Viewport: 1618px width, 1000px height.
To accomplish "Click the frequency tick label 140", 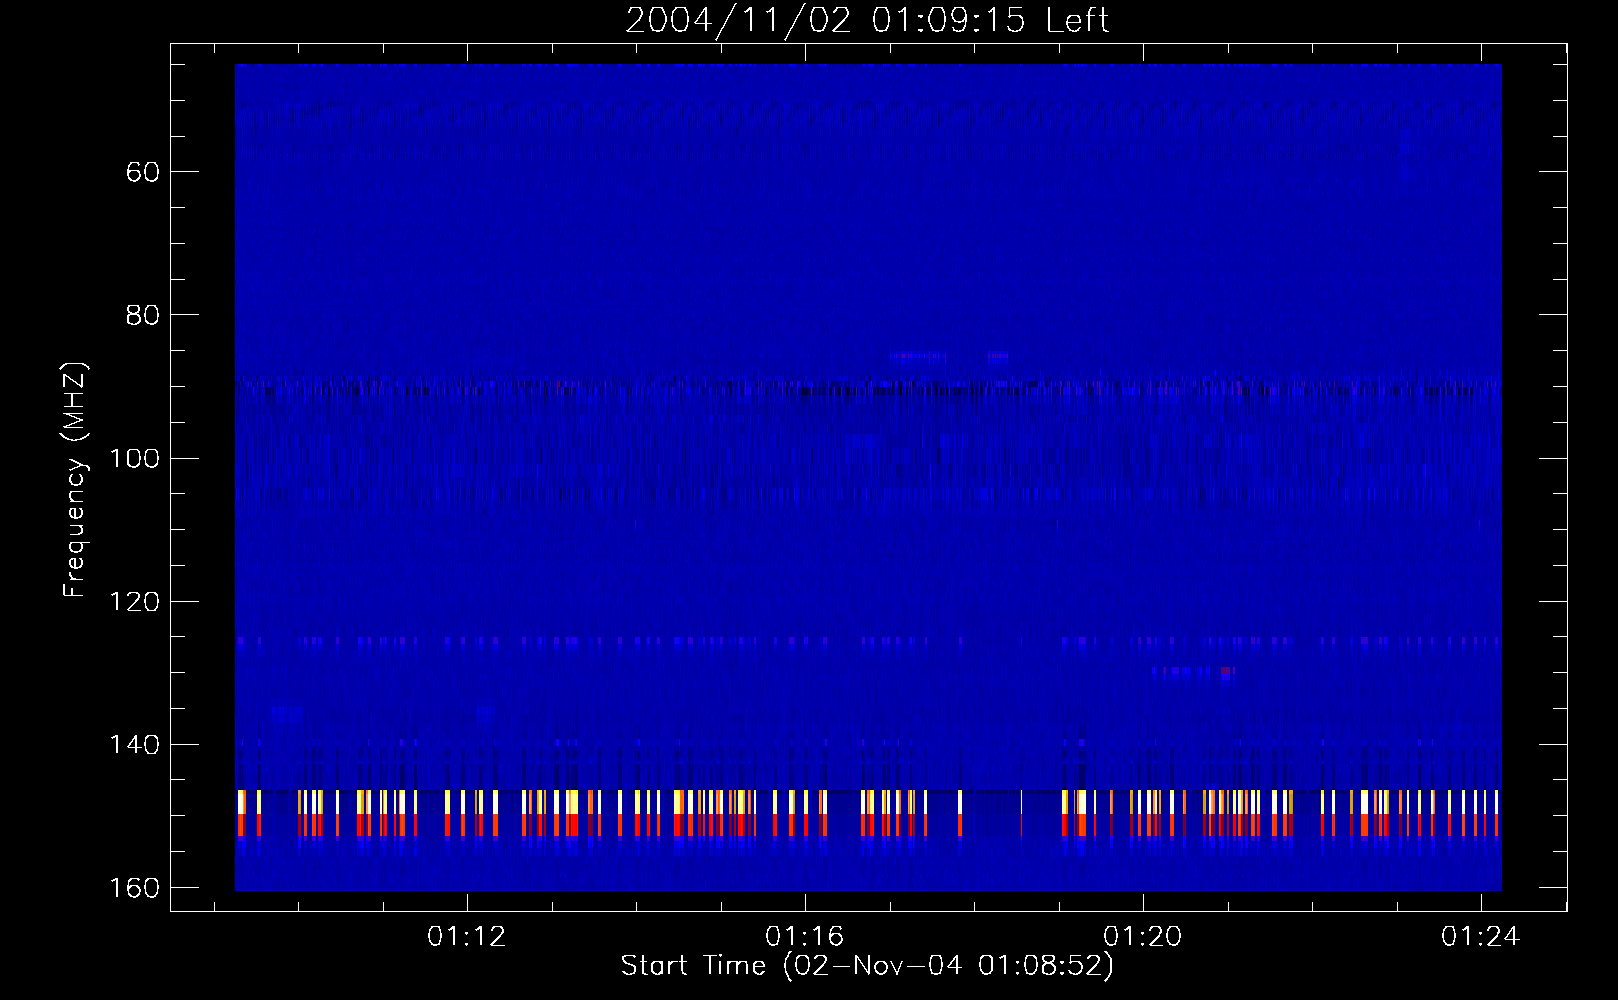I will point(135,745).
